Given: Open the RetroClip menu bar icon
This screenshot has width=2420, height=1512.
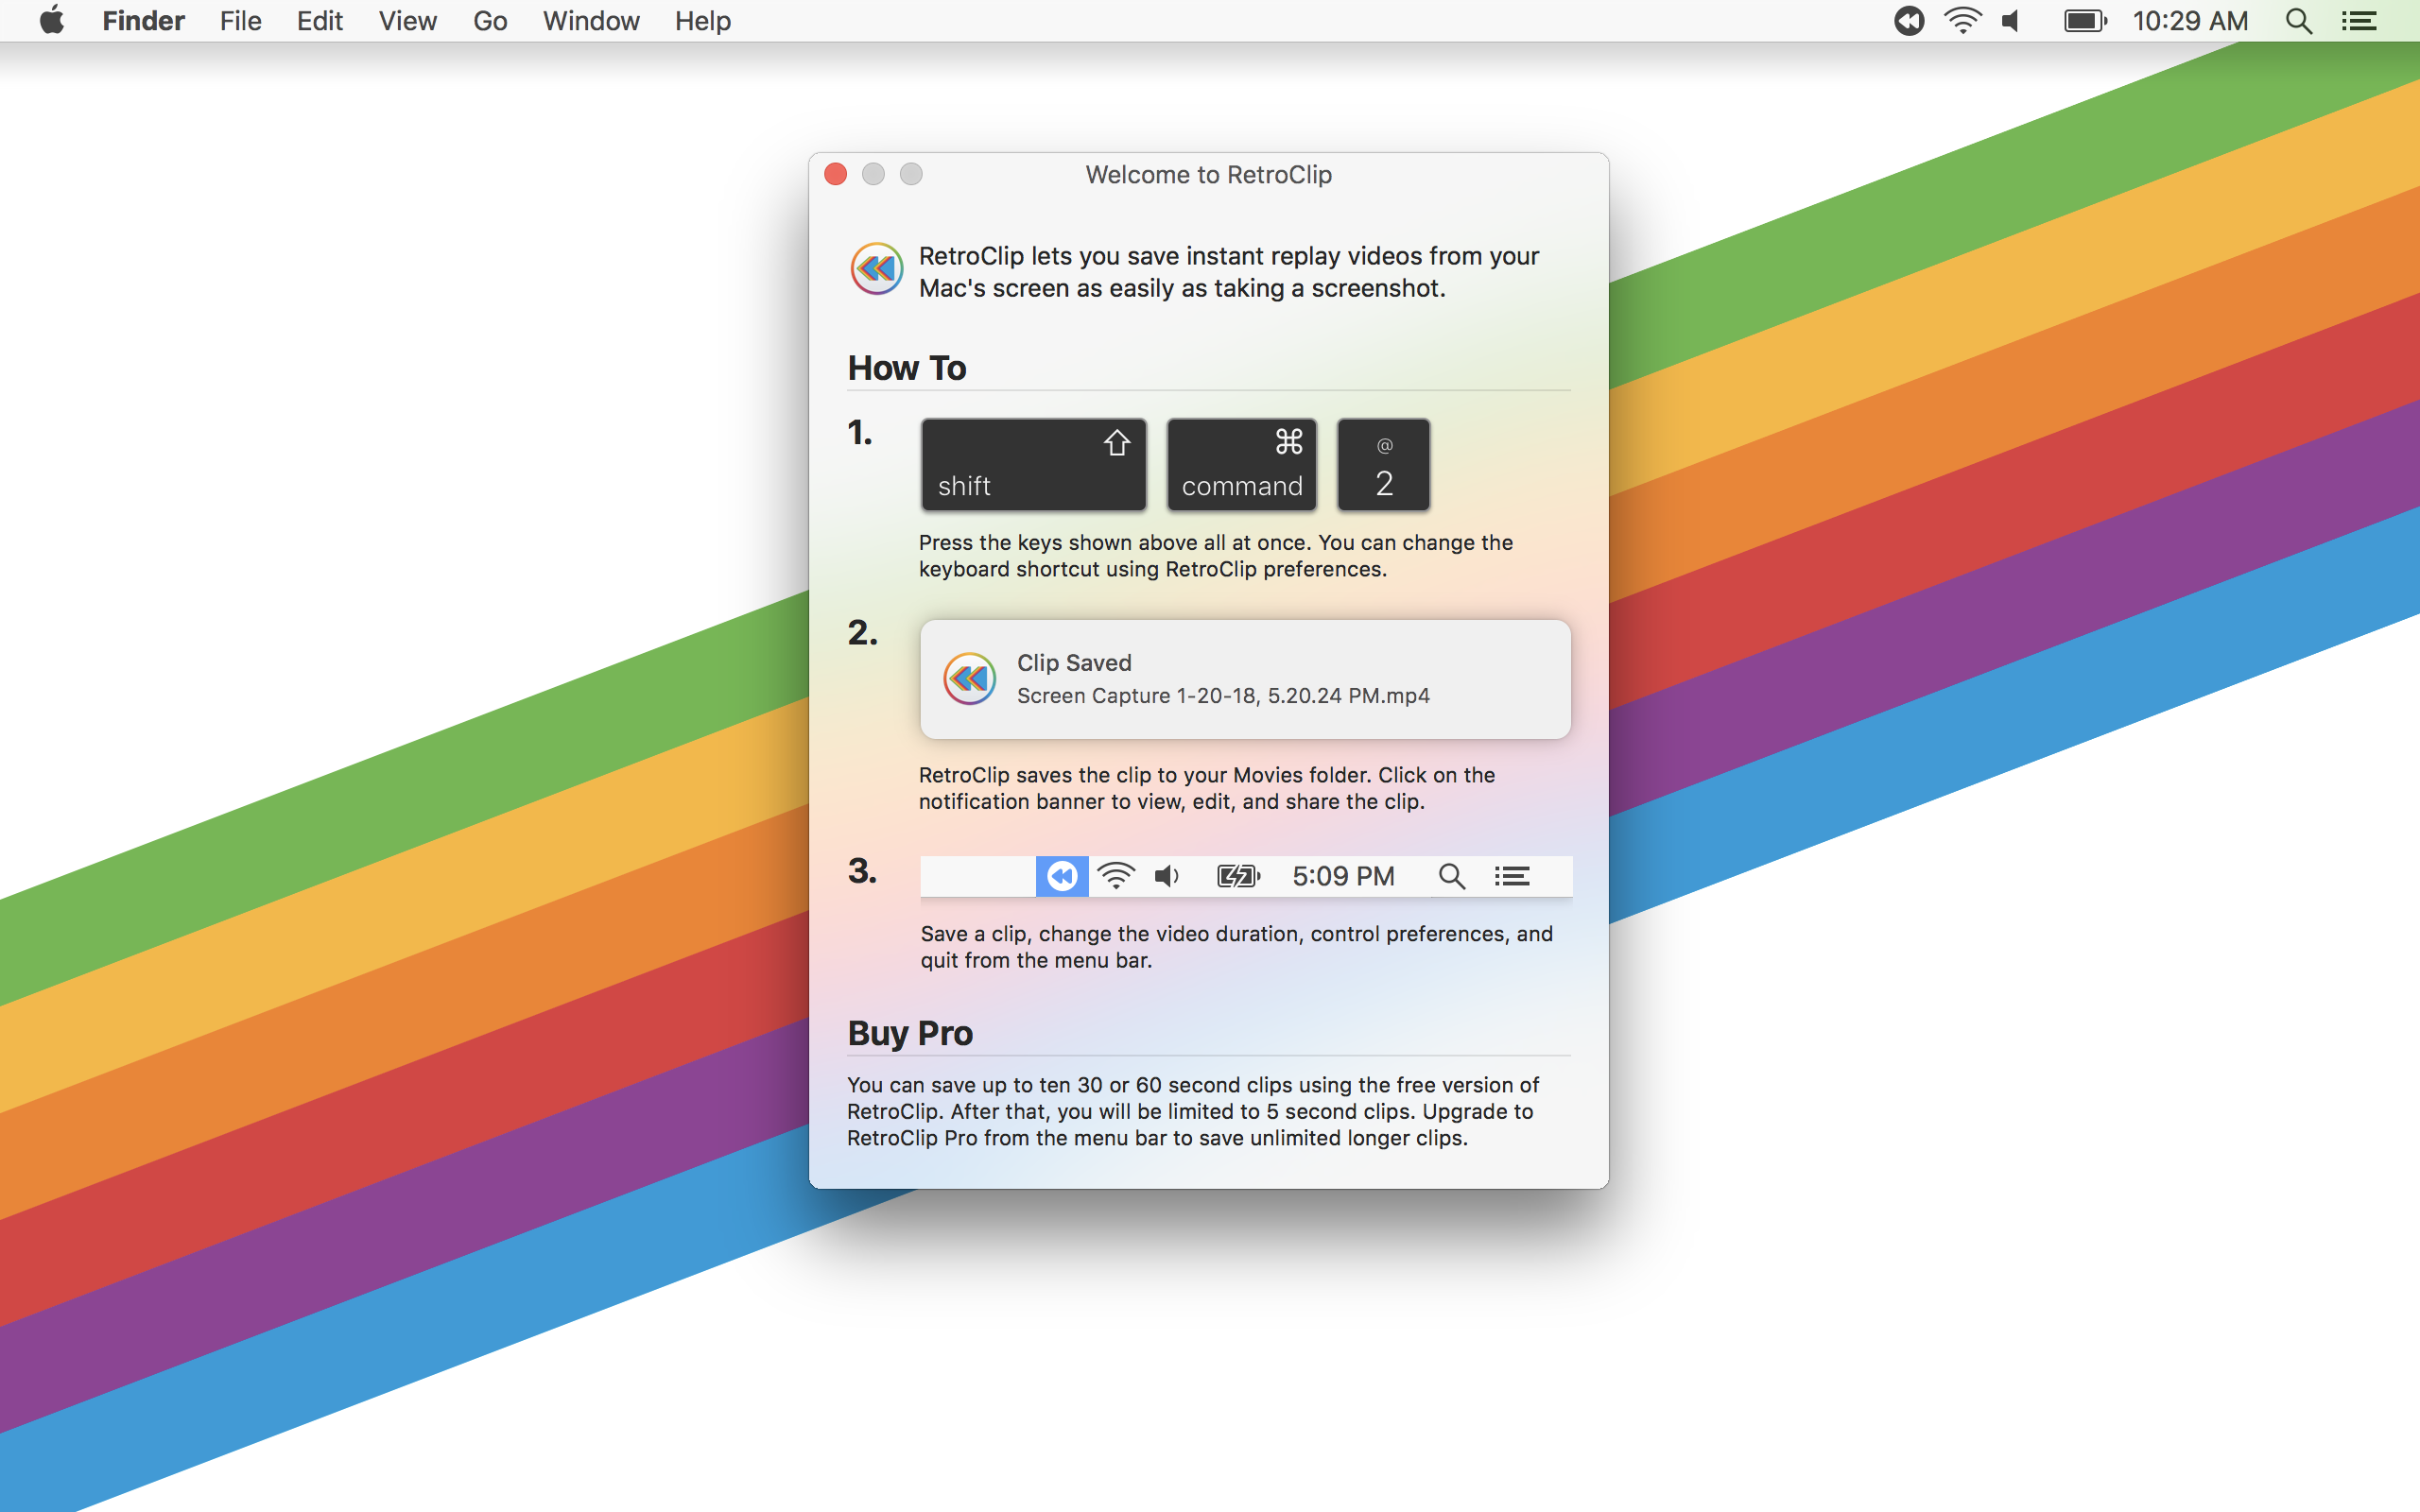Looking at the screenshot, I should [x=1908, y=21].
